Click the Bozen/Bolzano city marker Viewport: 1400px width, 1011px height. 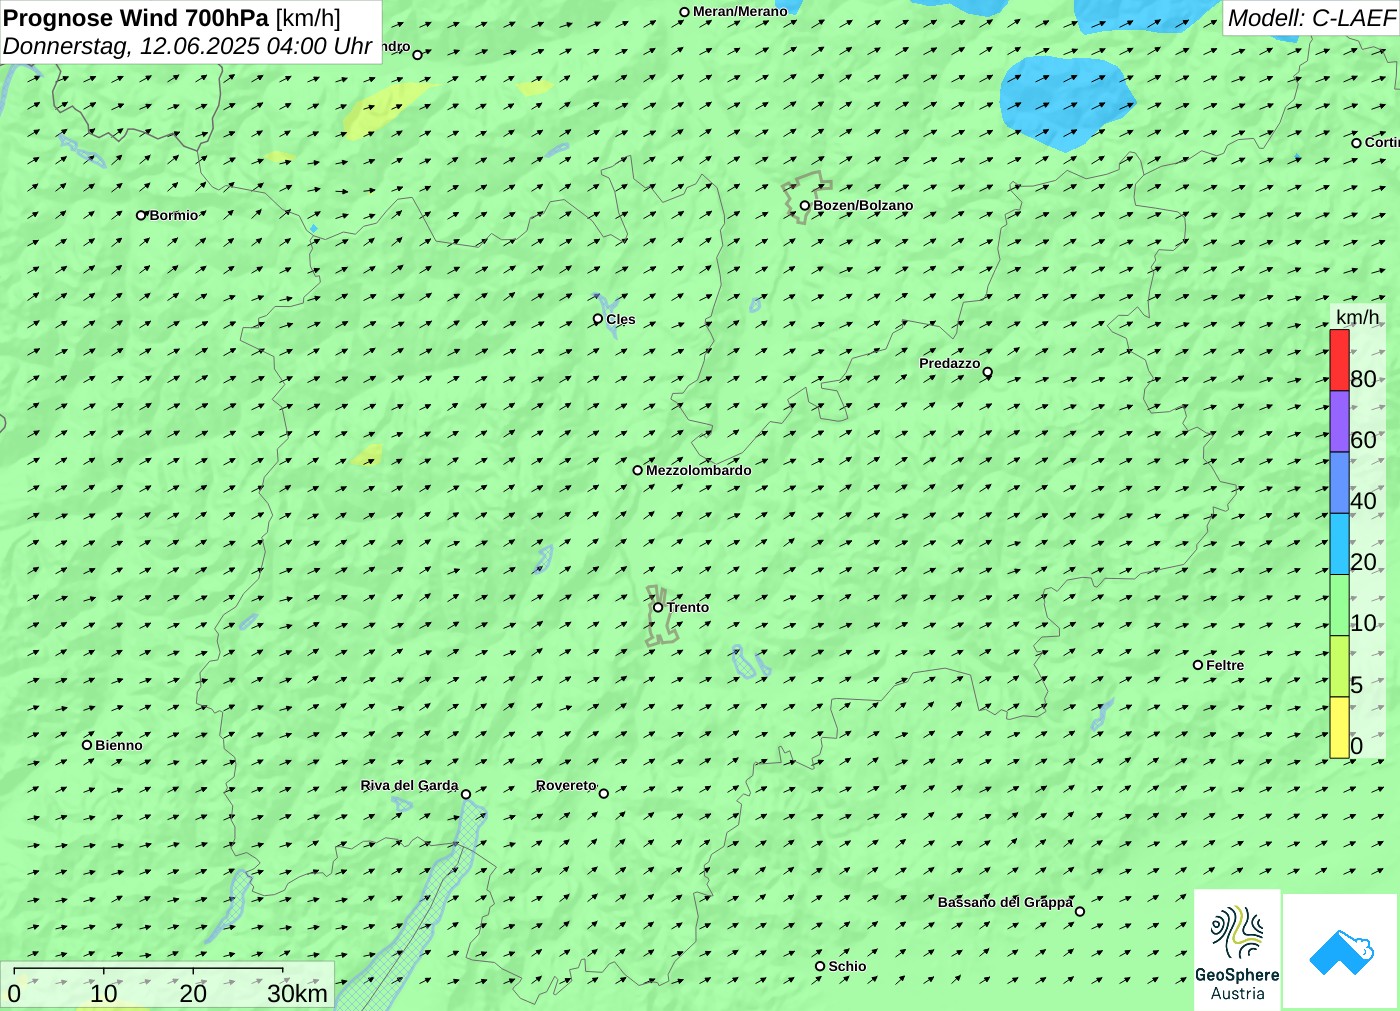point(805,206)
